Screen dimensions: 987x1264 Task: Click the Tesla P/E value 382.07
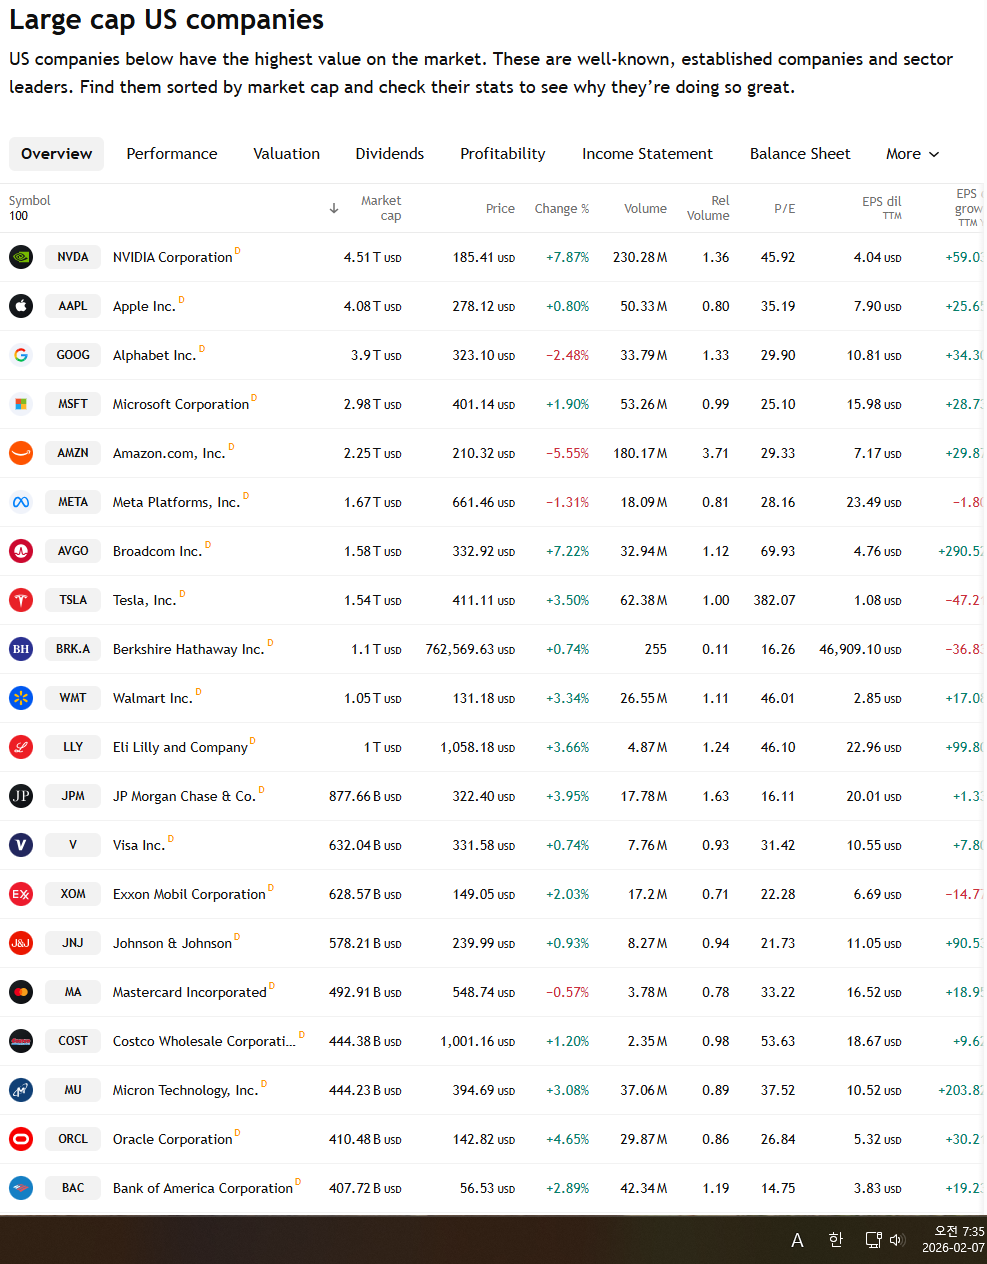point(774,600)
